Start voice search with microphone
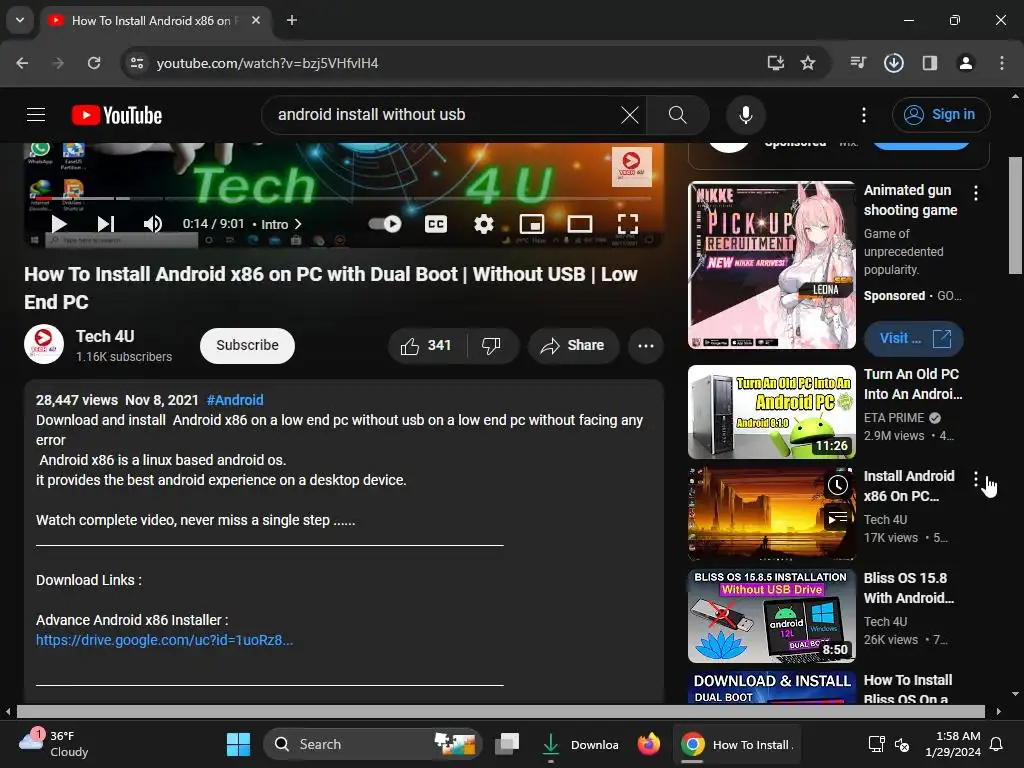The width and height of the screenshot is (1024, 768). point(746,115)
